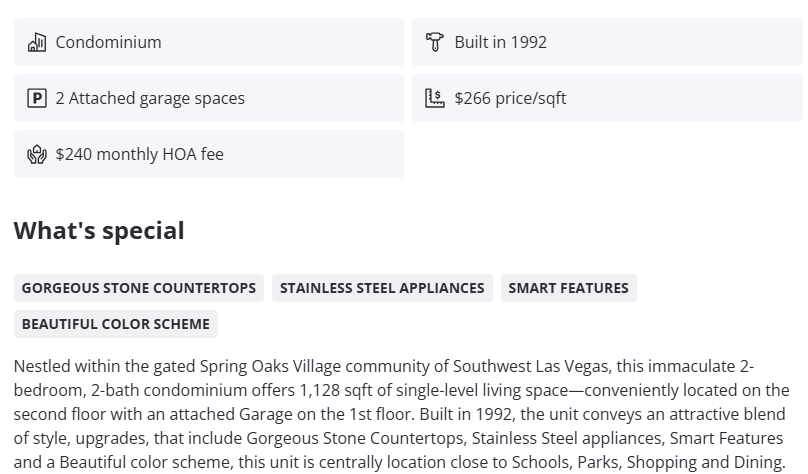Click the HOA fee hands icon

[37, 154]
